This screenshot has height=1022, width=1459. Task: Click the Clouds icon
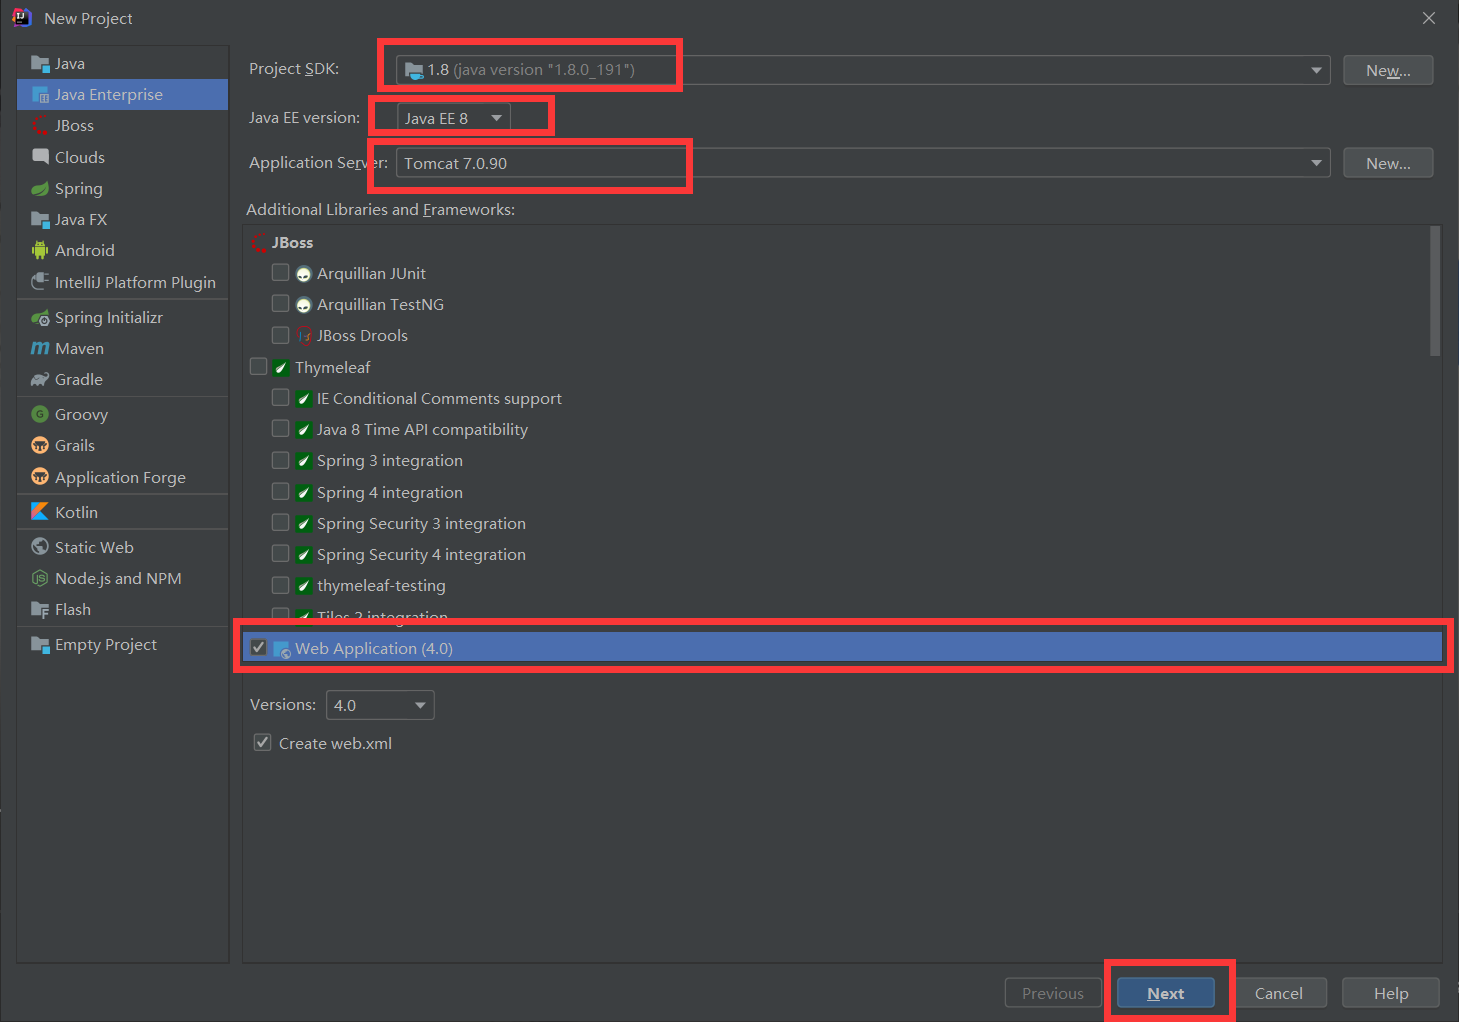click(40, 157)
